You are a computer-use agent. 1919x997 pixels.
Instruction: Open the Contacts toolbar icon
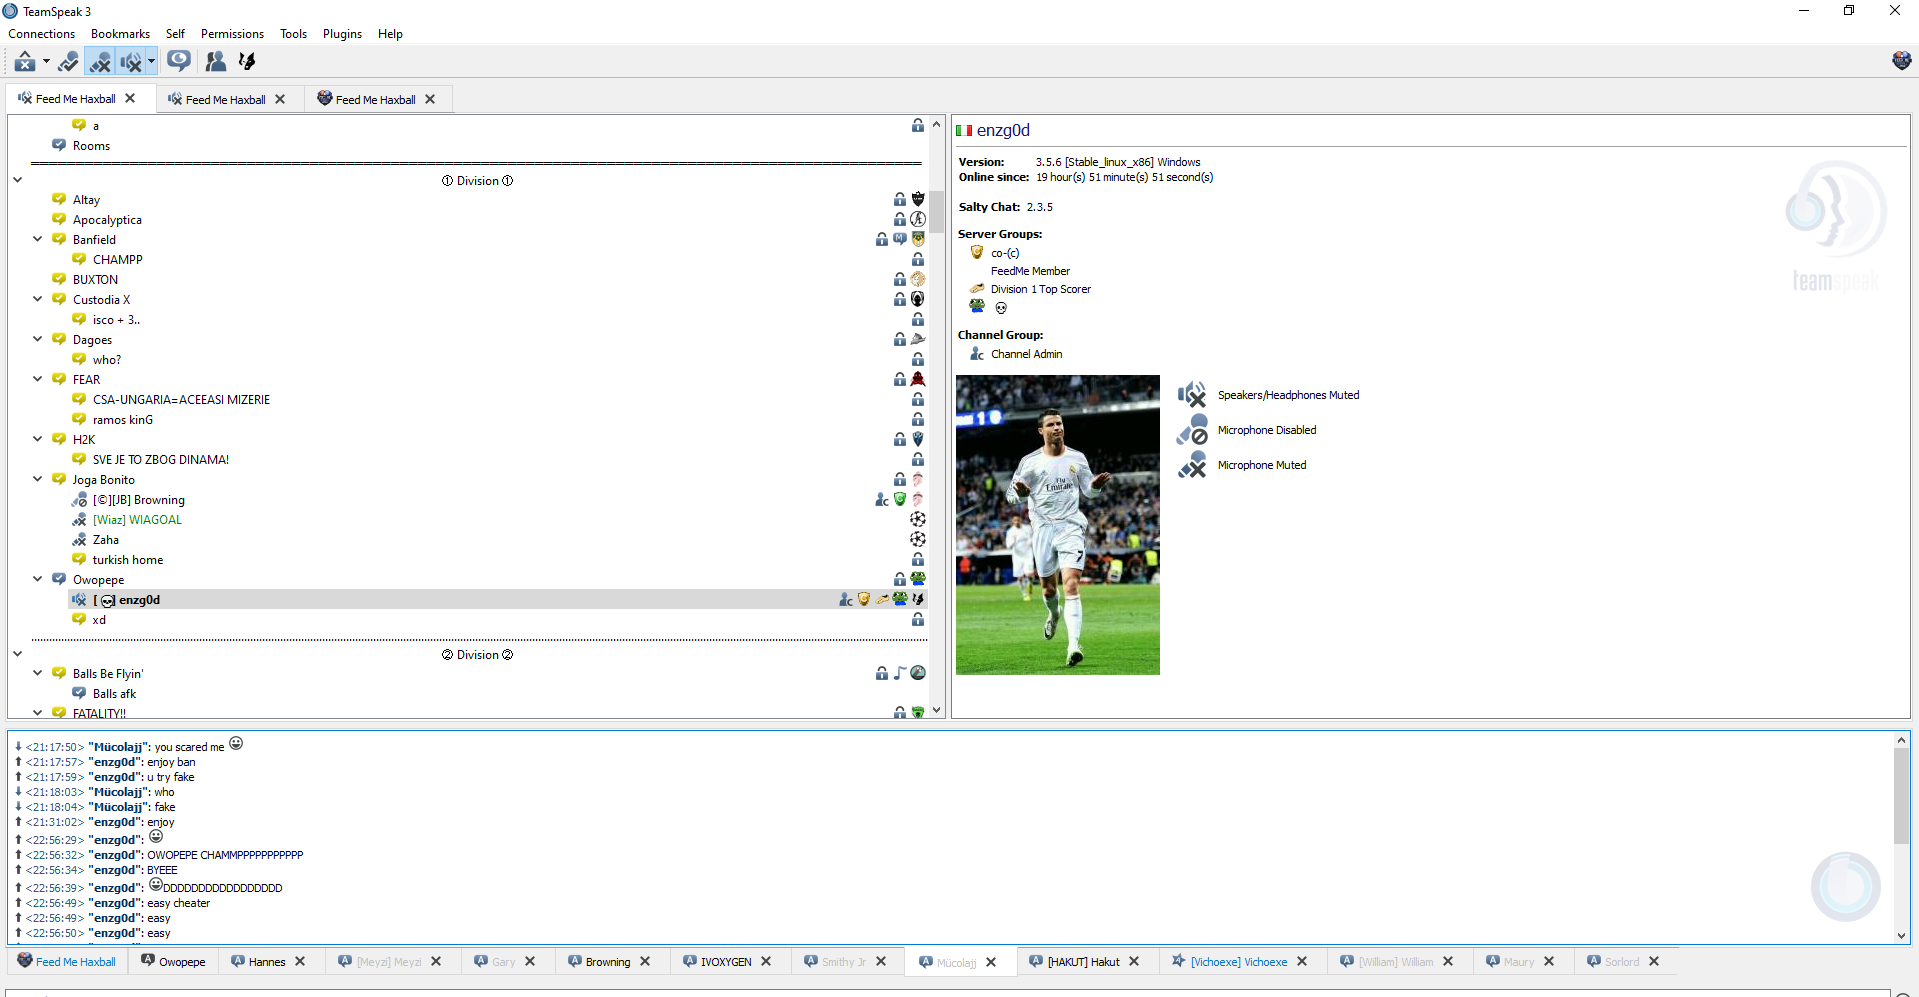click(215, 62)
